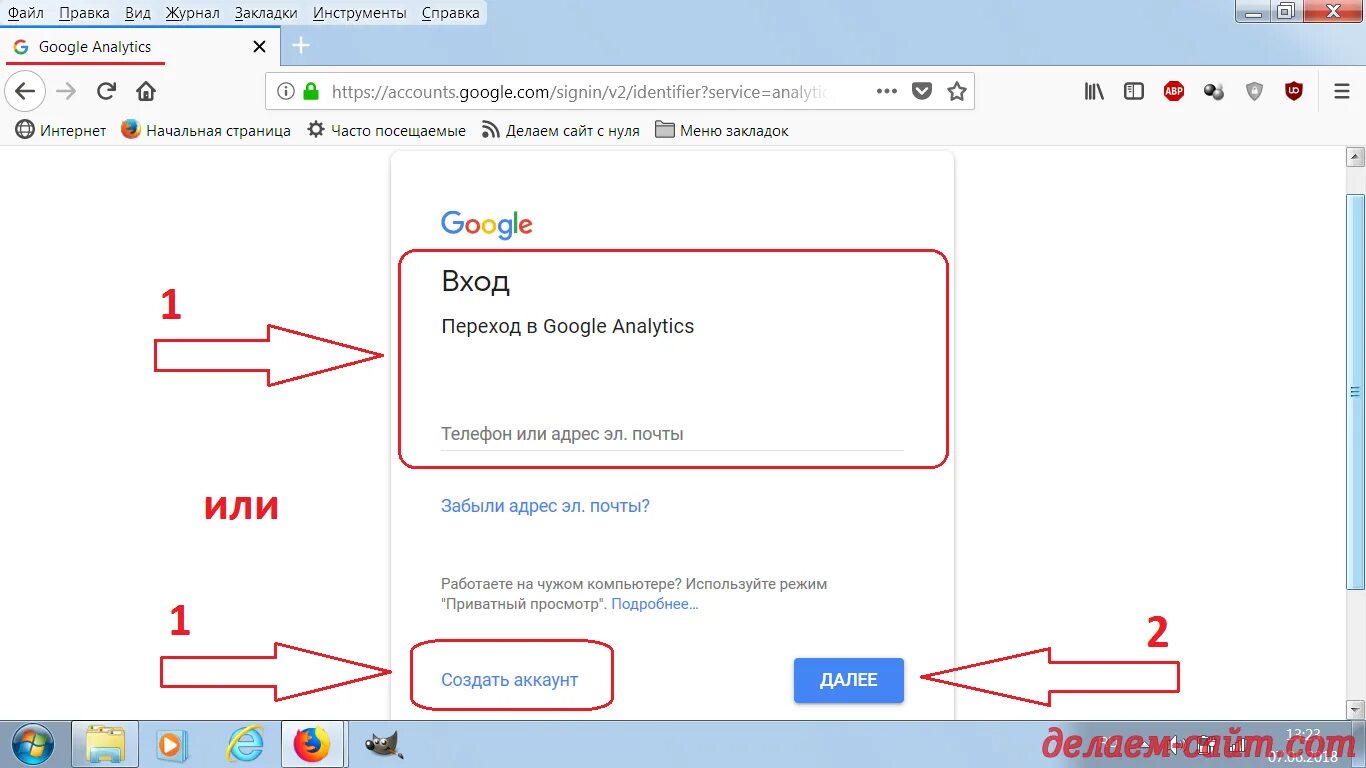Switch to Firefox in taskbar
The image size is (1366, 768).
tap(312, 744)
